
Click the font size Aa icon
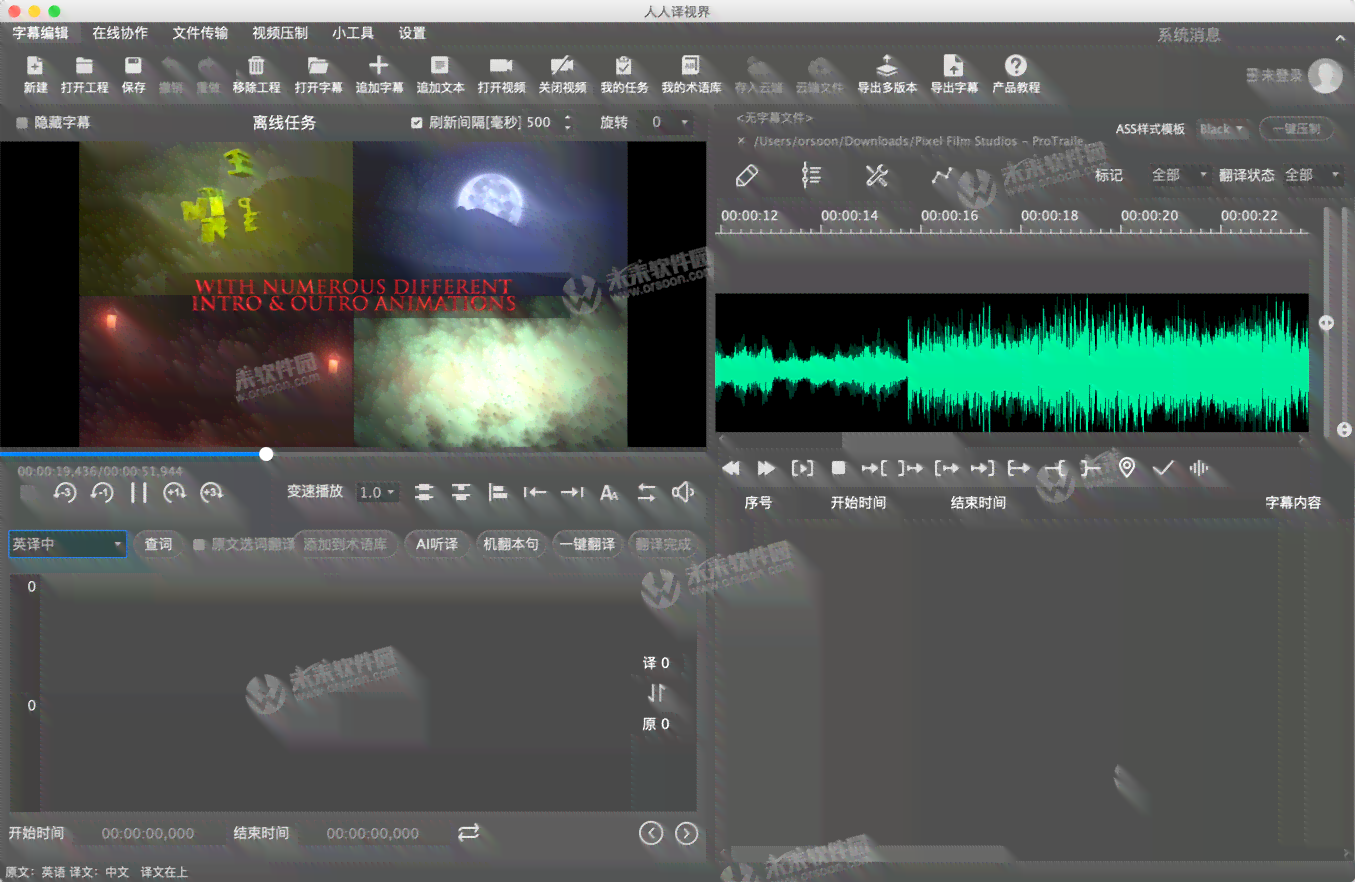609,492
